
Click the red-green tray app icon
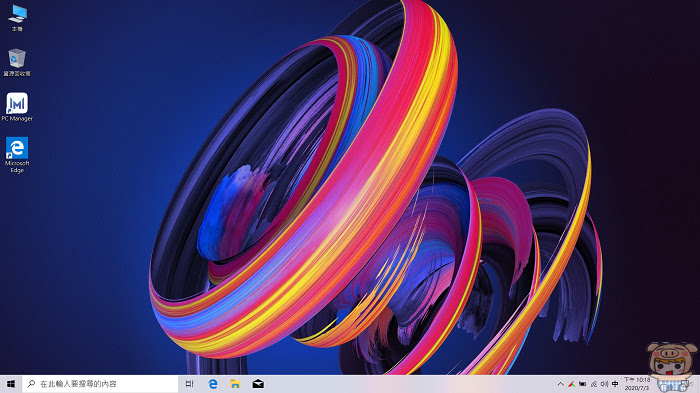pyautogui.click(x=571, y=384)
